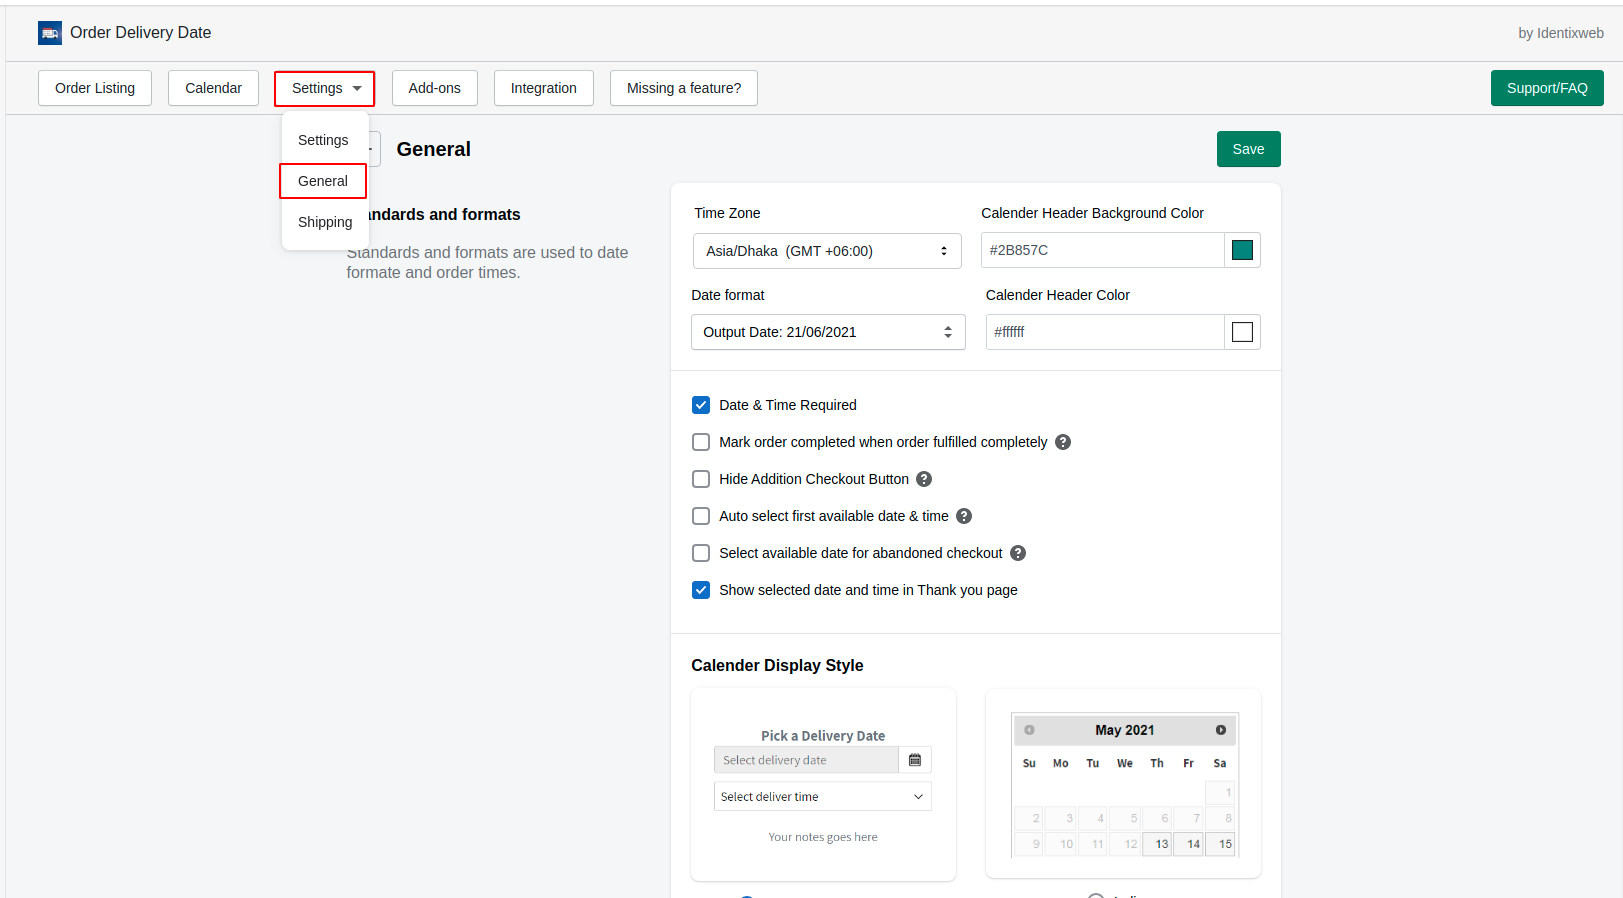
Task: Click help icon beside Hide Addition Checkout Button
Action: (924, 479)
